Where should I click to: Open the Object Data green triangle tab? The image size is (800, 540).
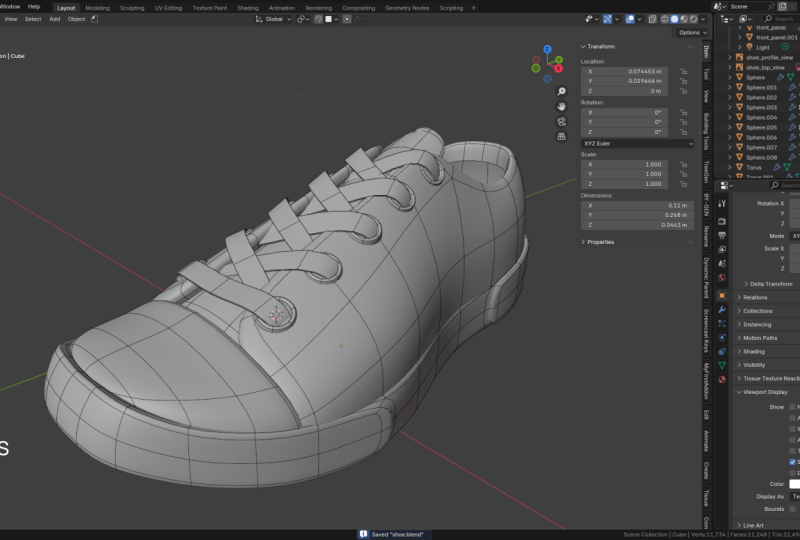[722, 365]
